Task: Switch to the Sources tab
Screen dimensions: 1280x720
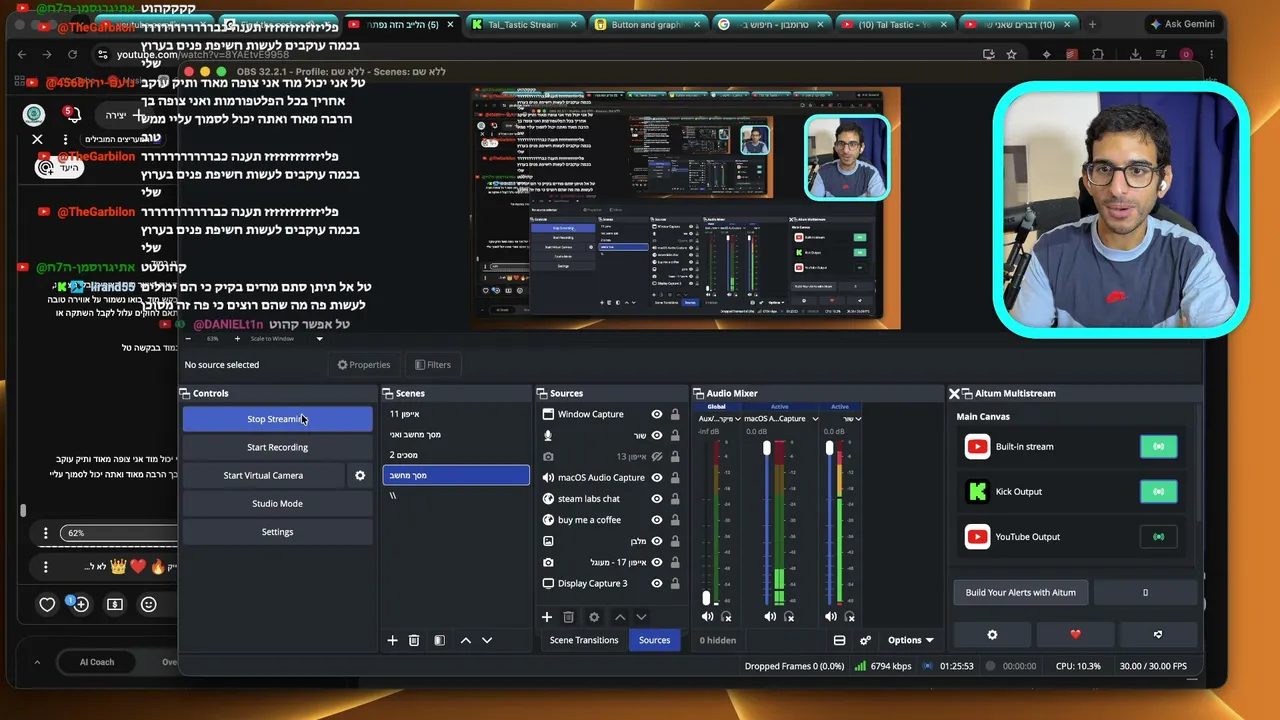Action: click(655, 640)
